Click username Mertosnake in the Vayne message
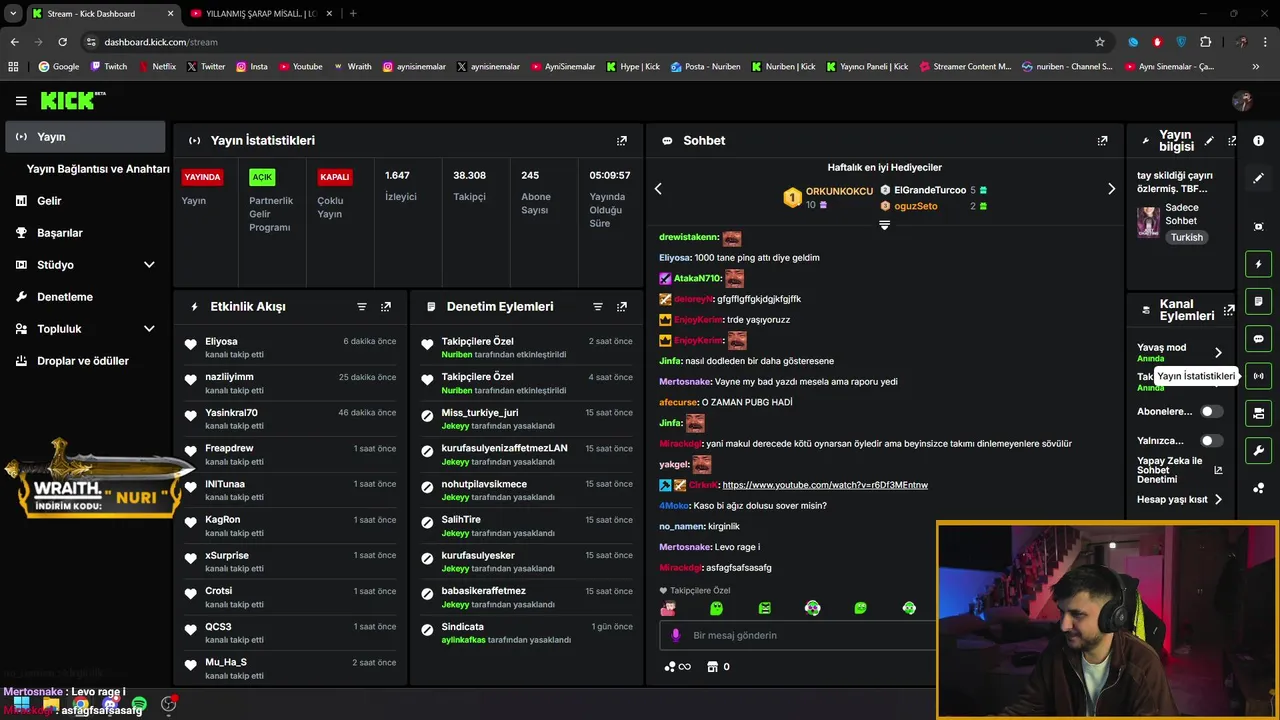Screen dimensions: 1280x720 pyautogui.click(x=685, y=382)
